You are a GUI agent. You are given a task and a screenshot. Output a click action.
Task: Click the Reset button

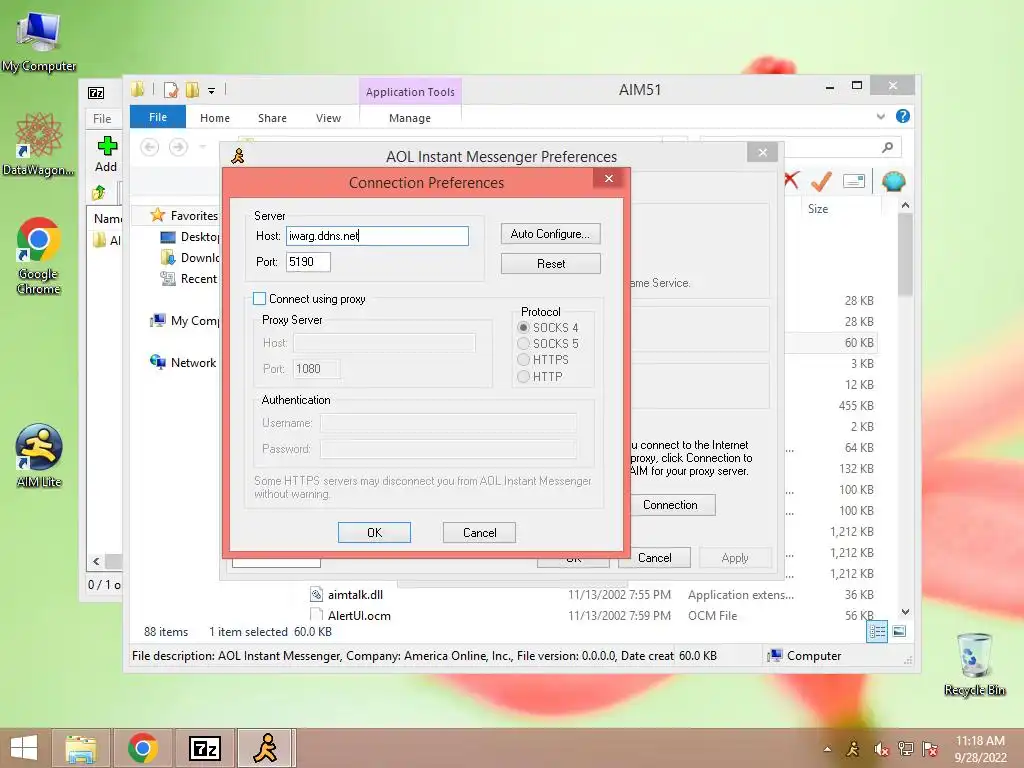(x=551, y=264)
